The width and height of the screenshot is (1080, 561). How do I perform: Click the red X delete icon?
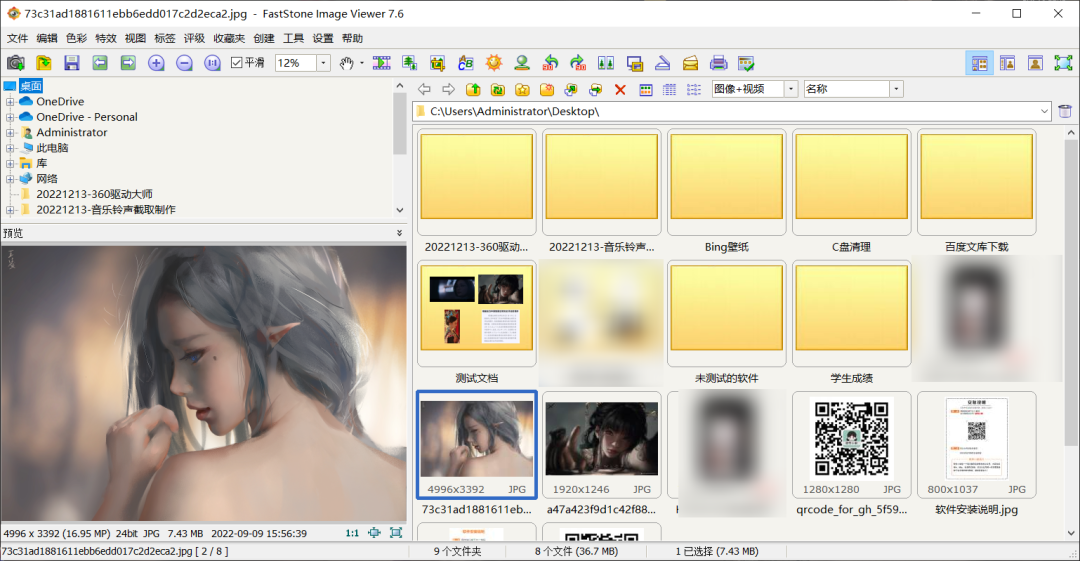620,90
